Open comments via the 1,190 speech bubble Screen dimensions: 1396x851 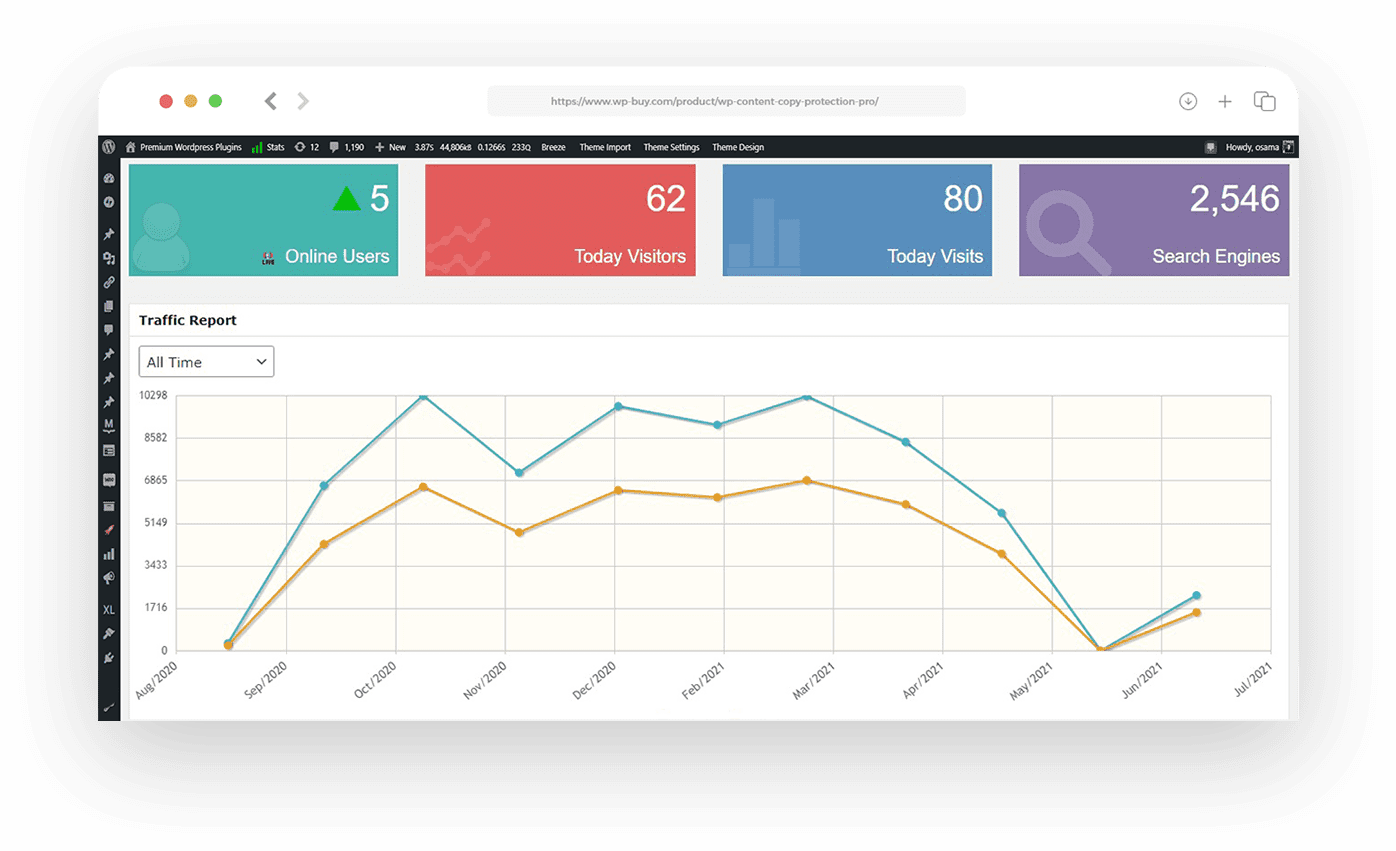[x=344, y=147]
